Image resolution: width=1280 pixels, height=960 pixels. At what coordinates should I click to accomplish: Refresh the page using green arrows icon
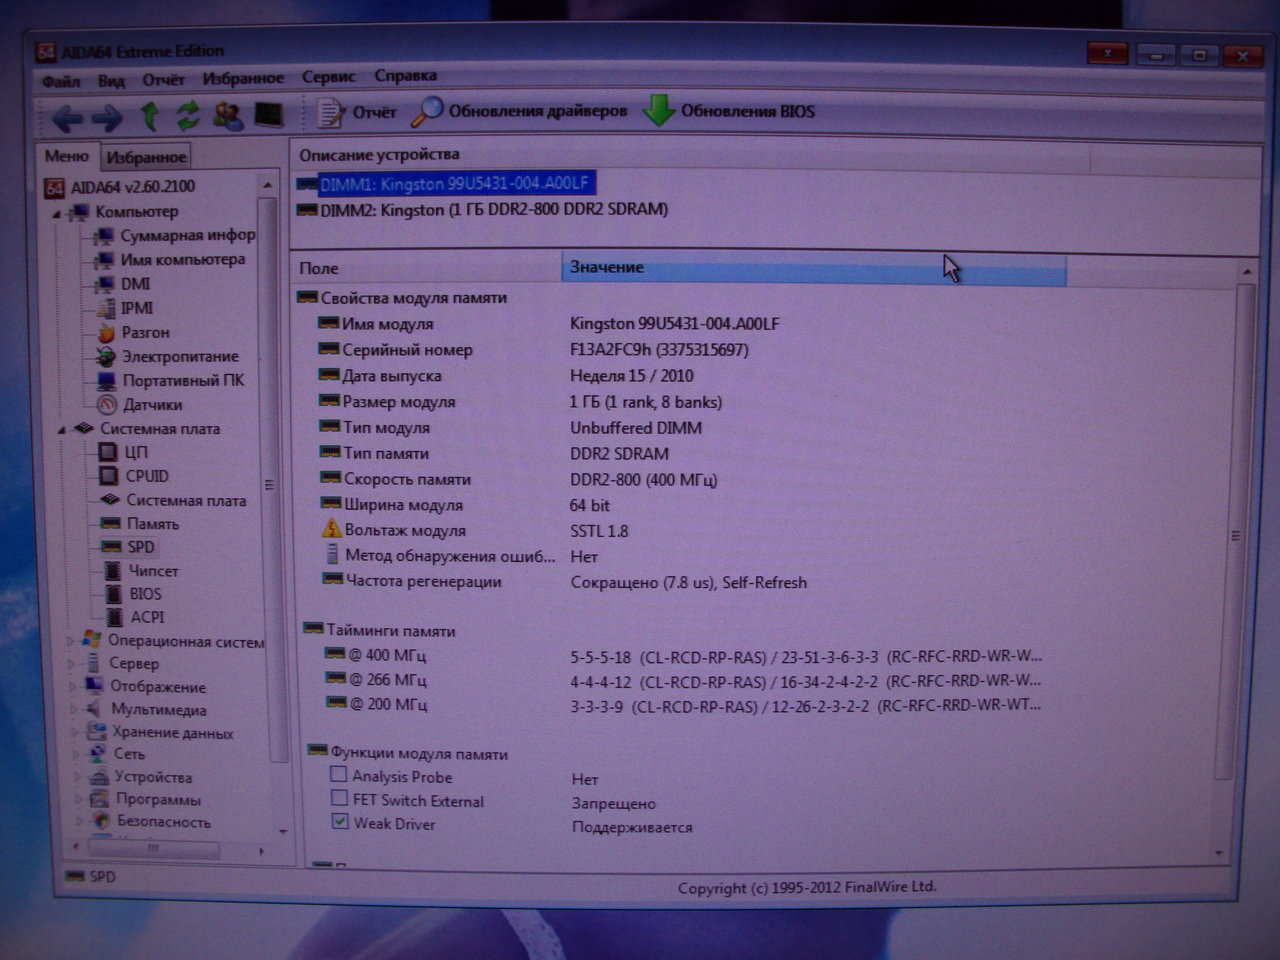188,116
